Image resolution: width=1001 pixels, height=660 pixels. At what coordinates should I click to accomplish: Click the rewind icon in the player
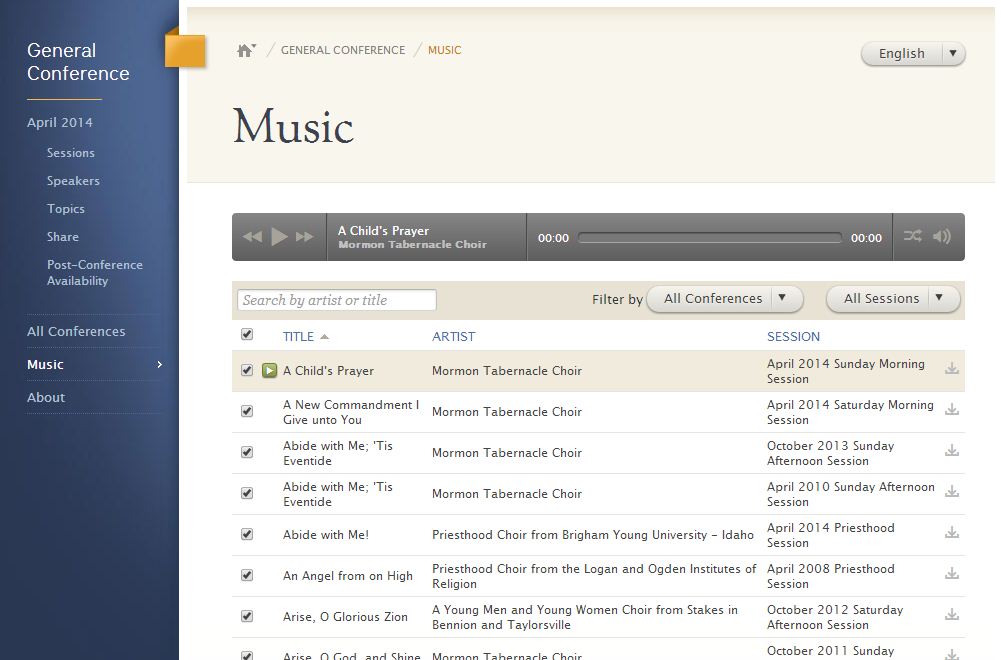[251, 236]
